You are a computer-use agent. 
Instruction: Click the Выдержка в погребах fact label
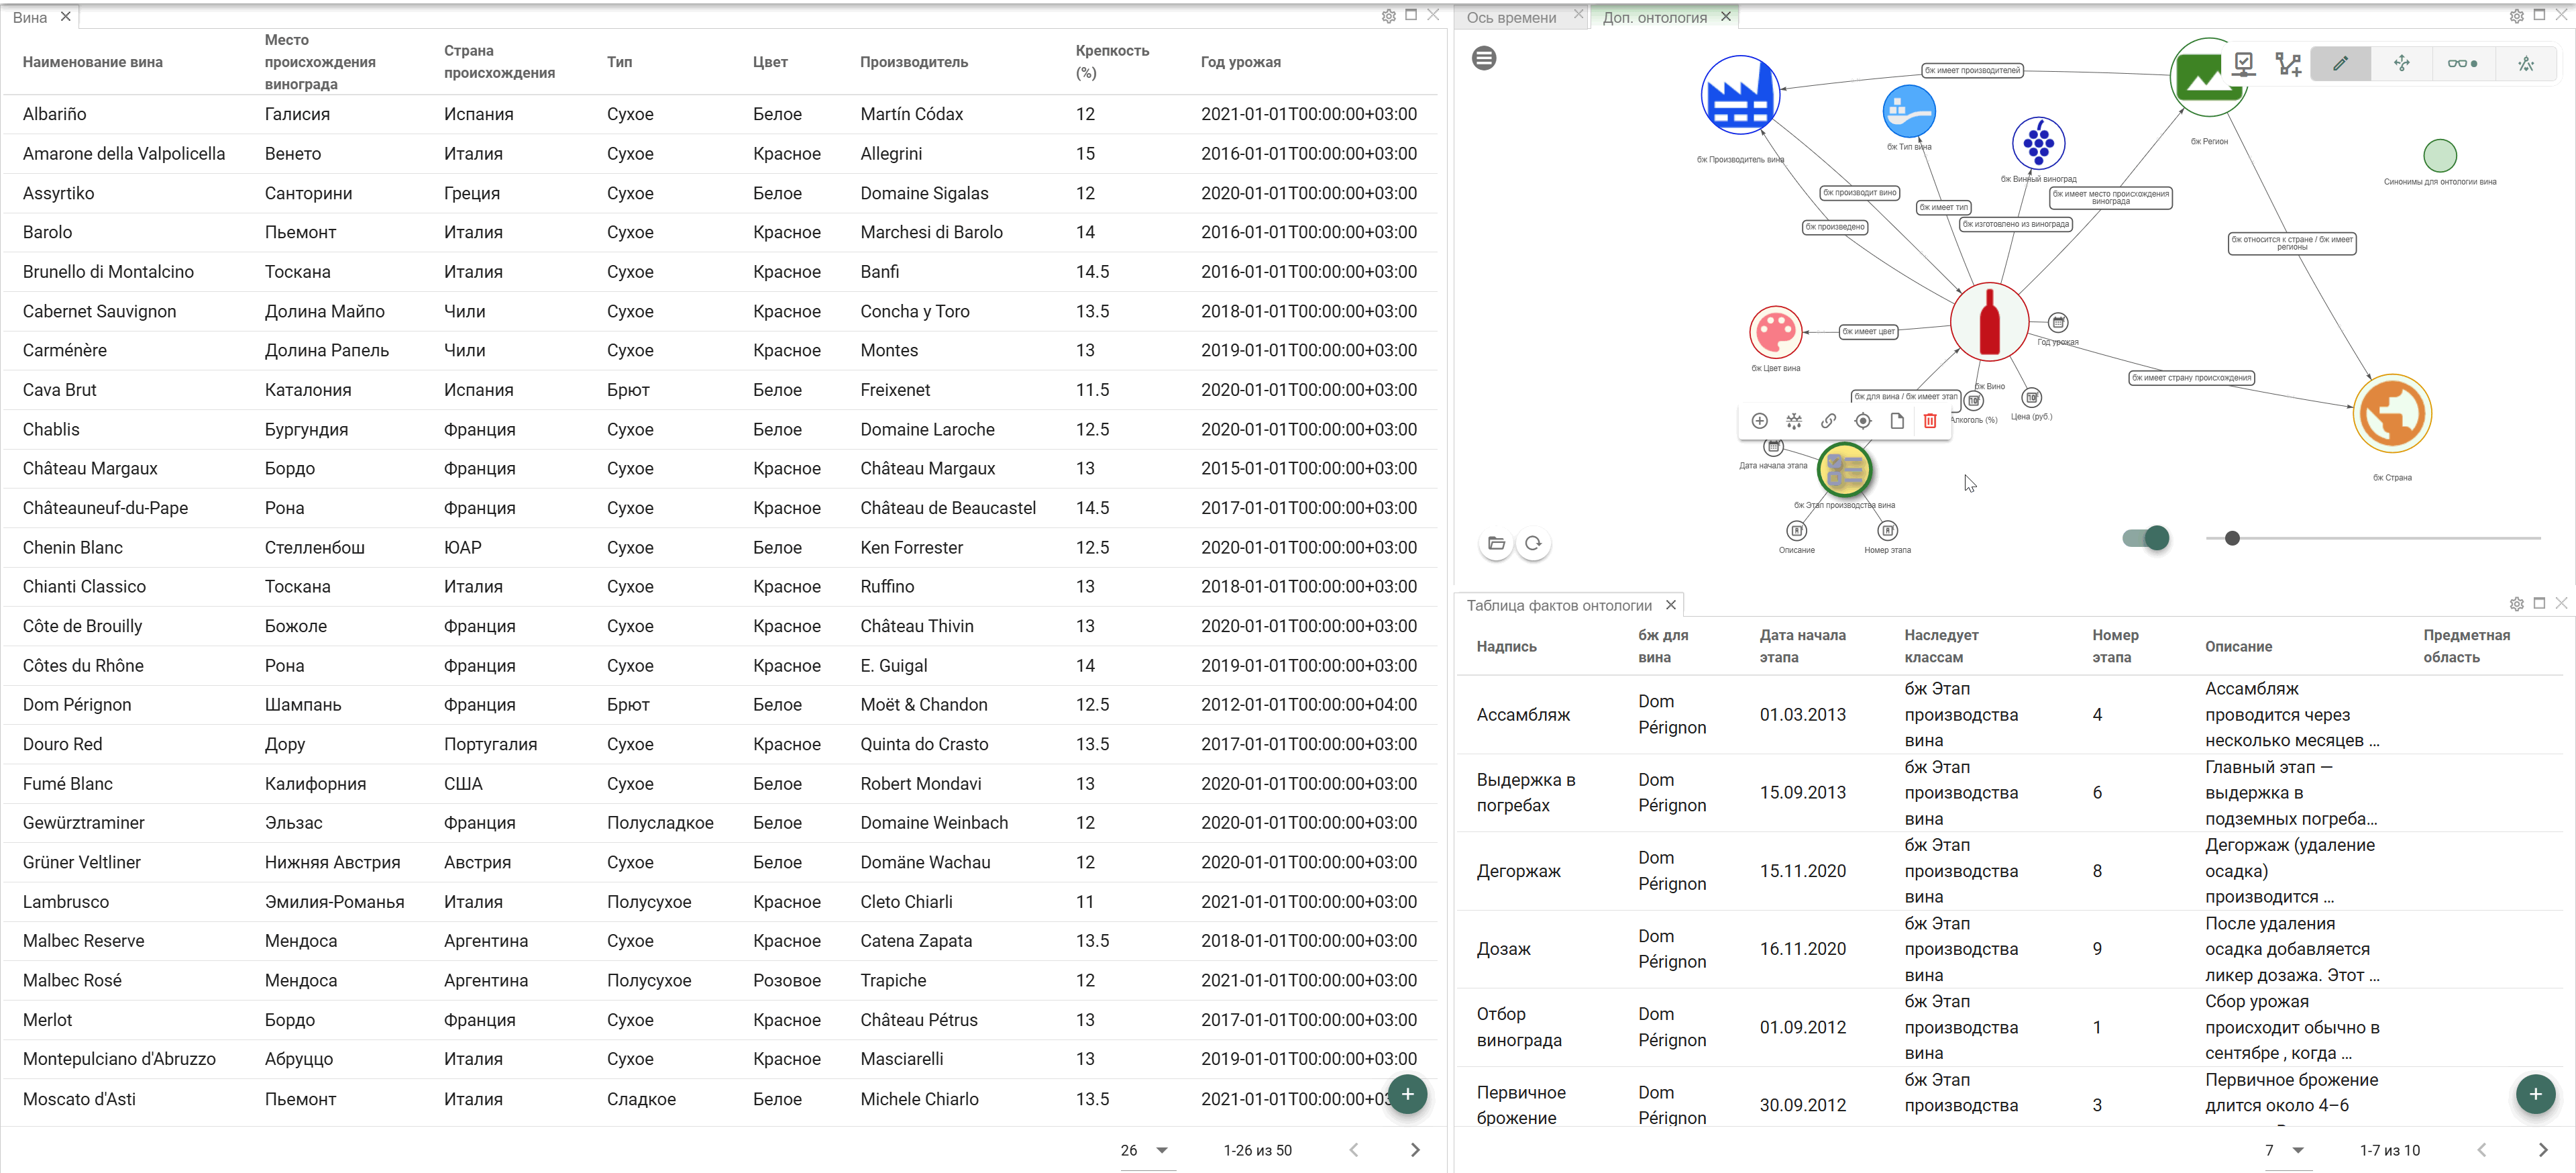click(1525, 793)
